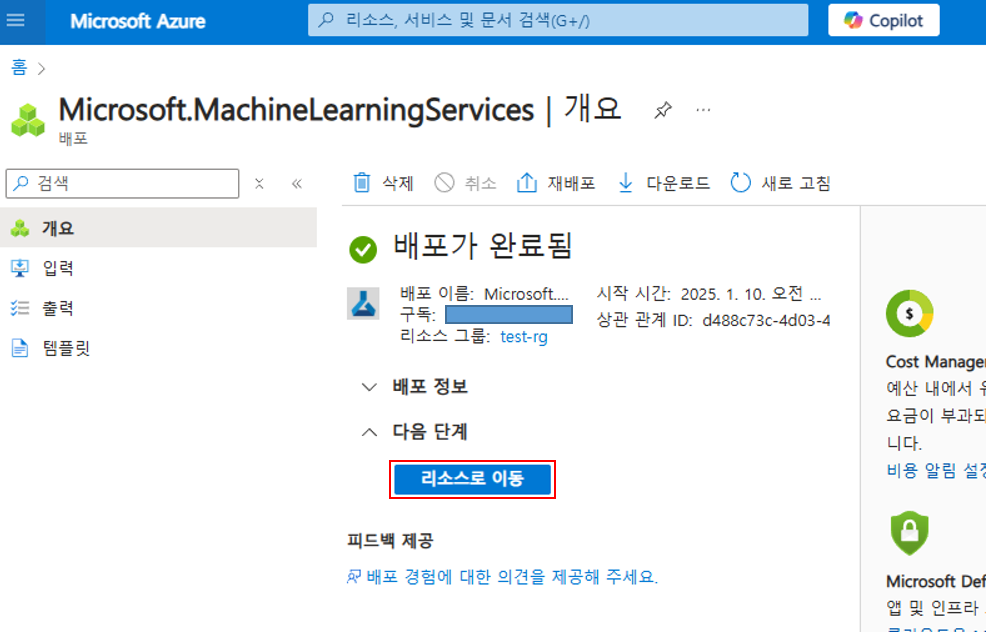Collapse the 다음 단계 section

(415, 432)
